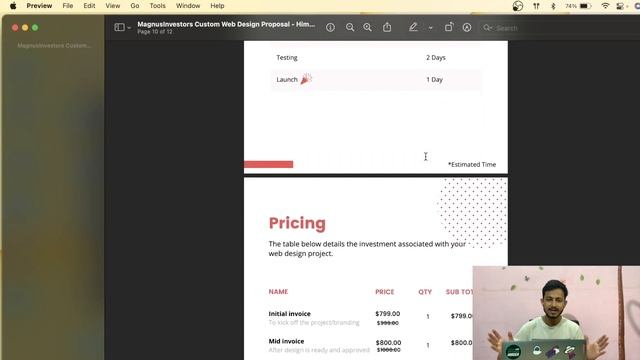
Task: Open the File menu
Action: pyautogui.click(x=68, y=6)
